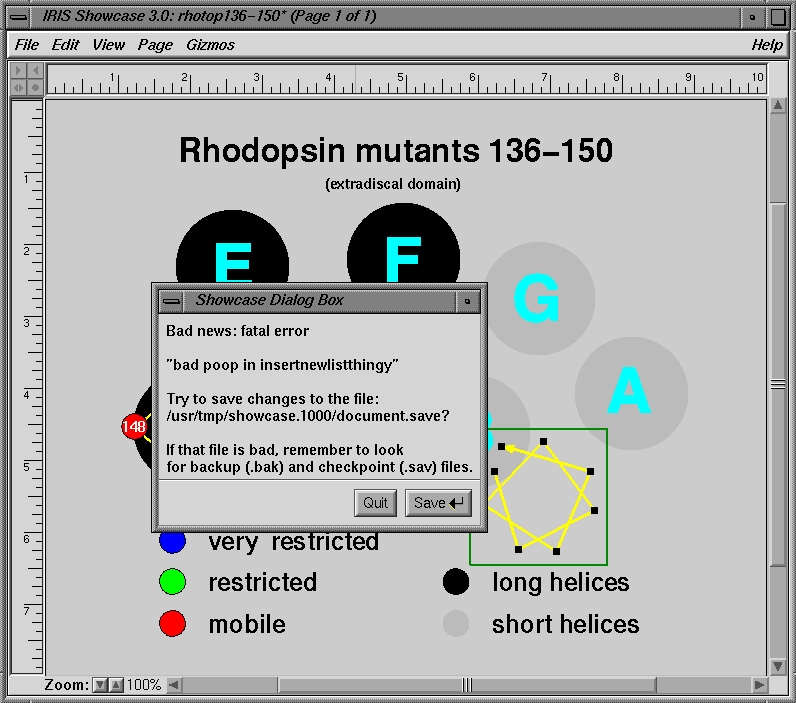The height and width of the screenshot is (703, 796).
Task: Click the blue very restricted legend circle
Action: click(x=173, y=542)
